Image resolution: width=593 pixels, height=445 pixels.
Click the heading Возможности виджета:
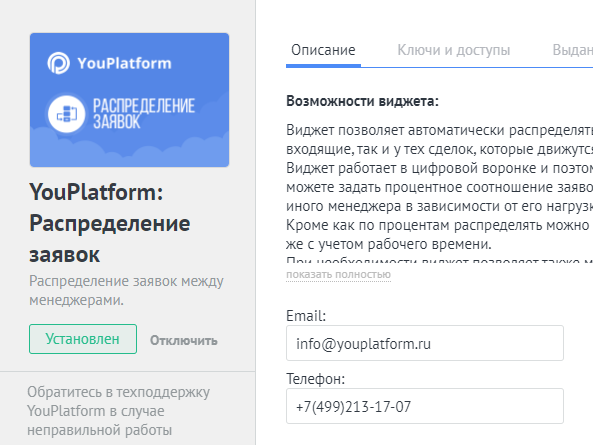tap(362, 101)
